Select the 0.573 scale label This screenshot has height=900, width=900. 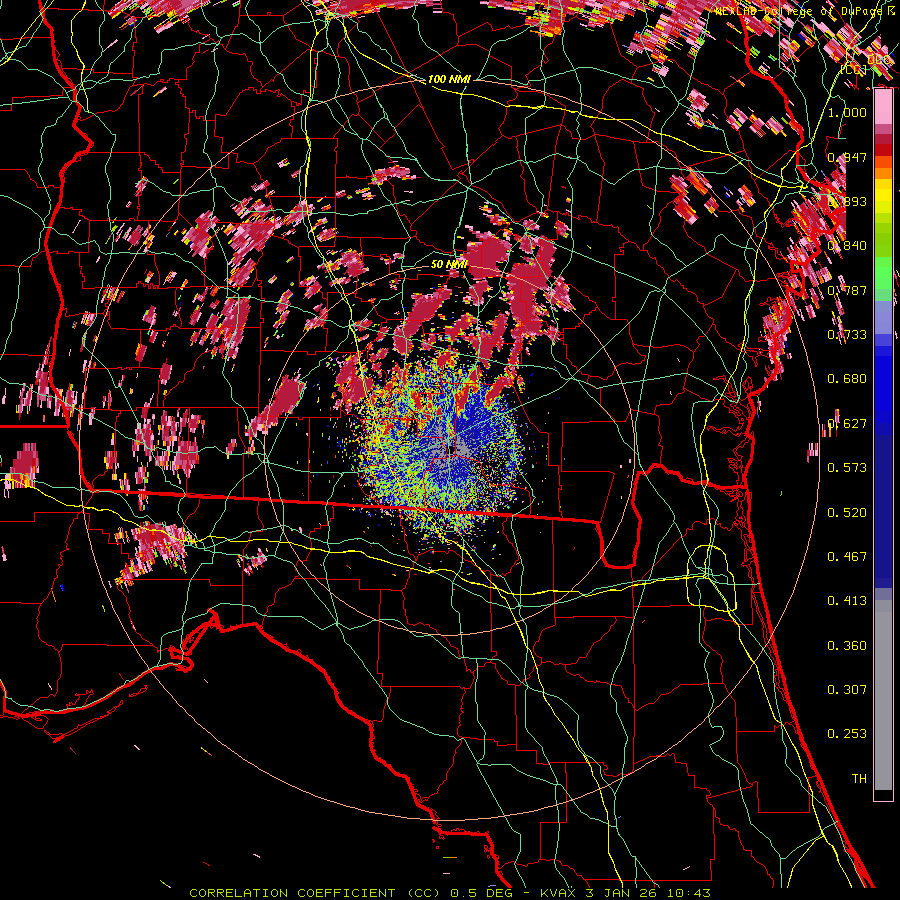coord(847,468)
